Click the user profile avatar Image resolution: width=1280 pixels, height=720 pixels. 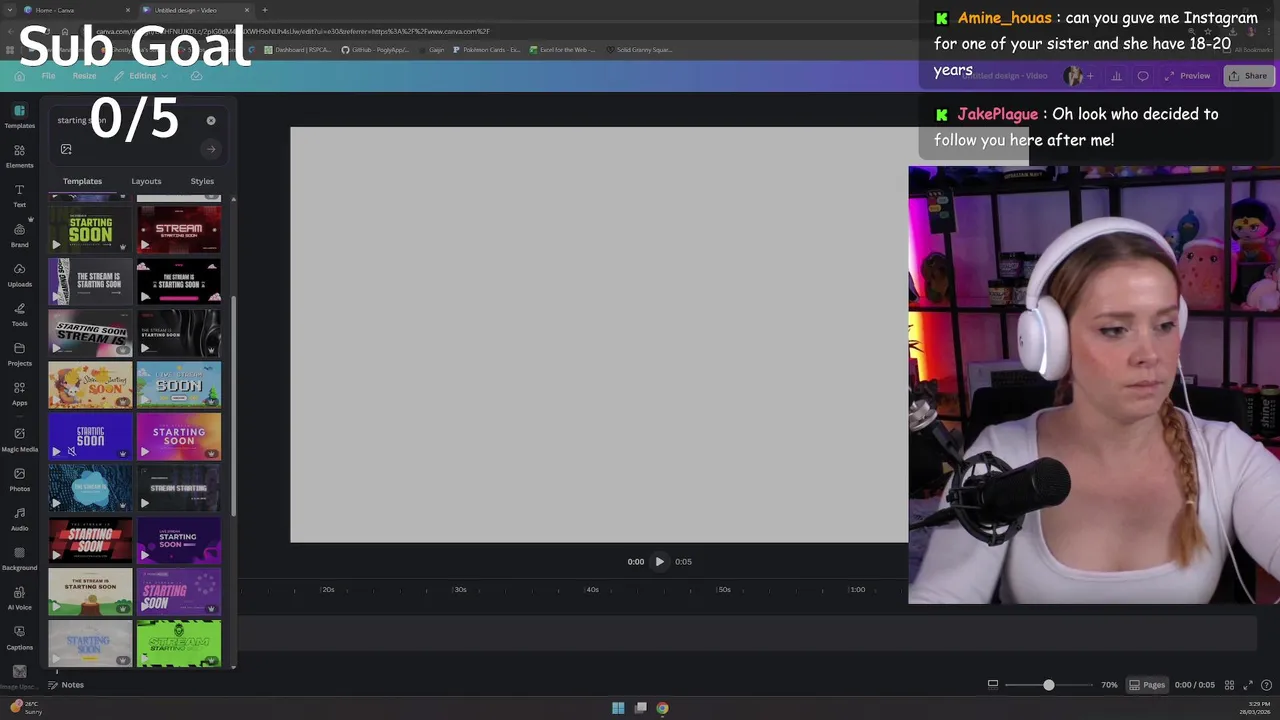(x=1074, y=76)
